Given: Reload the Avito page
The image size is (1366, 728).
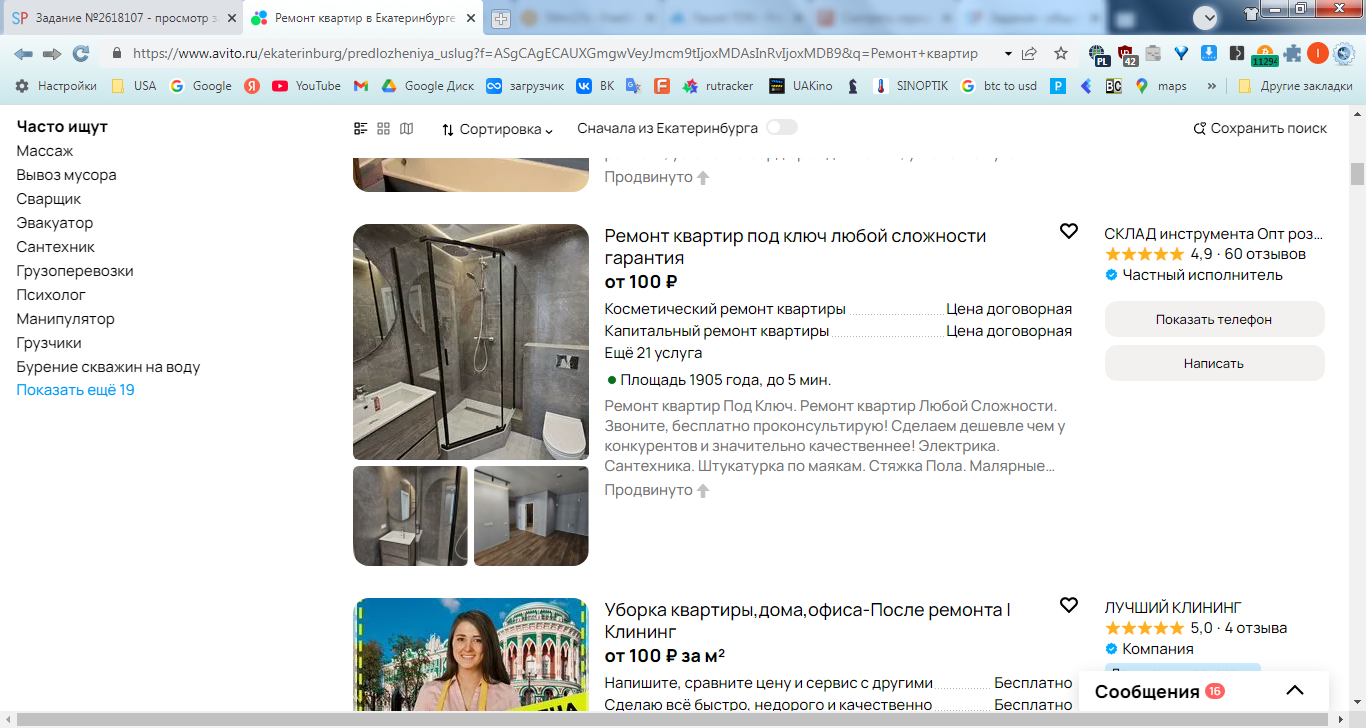Looking at the screenshot, I should [x=81, y=54].
